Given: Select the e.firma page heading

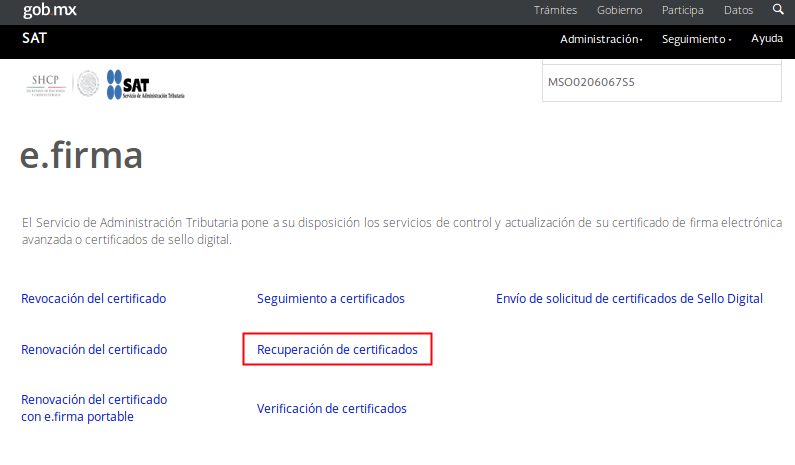Looking at the screenshot, I should coord(81,155).
